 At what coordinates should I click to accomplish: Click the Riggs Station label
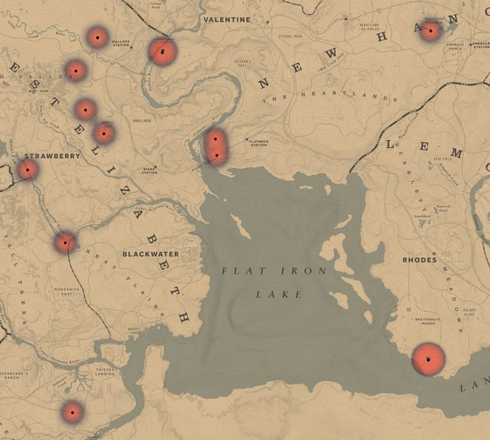tap(149, 171)
